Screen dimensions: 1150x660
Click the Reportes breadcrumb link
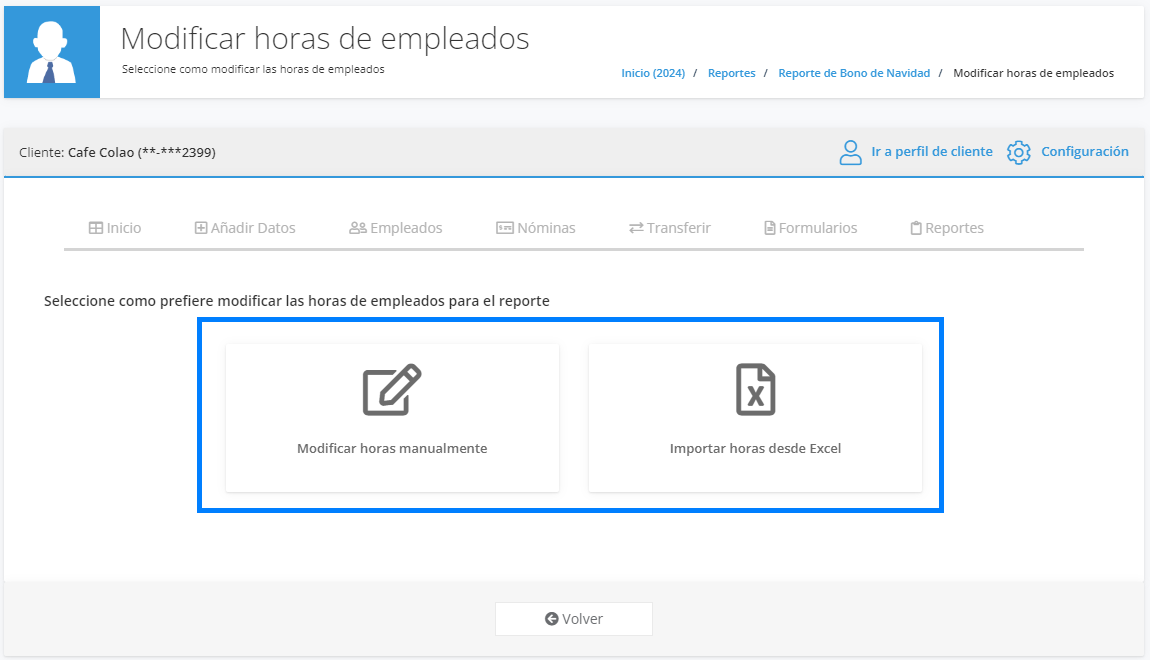tap(731, 73)
